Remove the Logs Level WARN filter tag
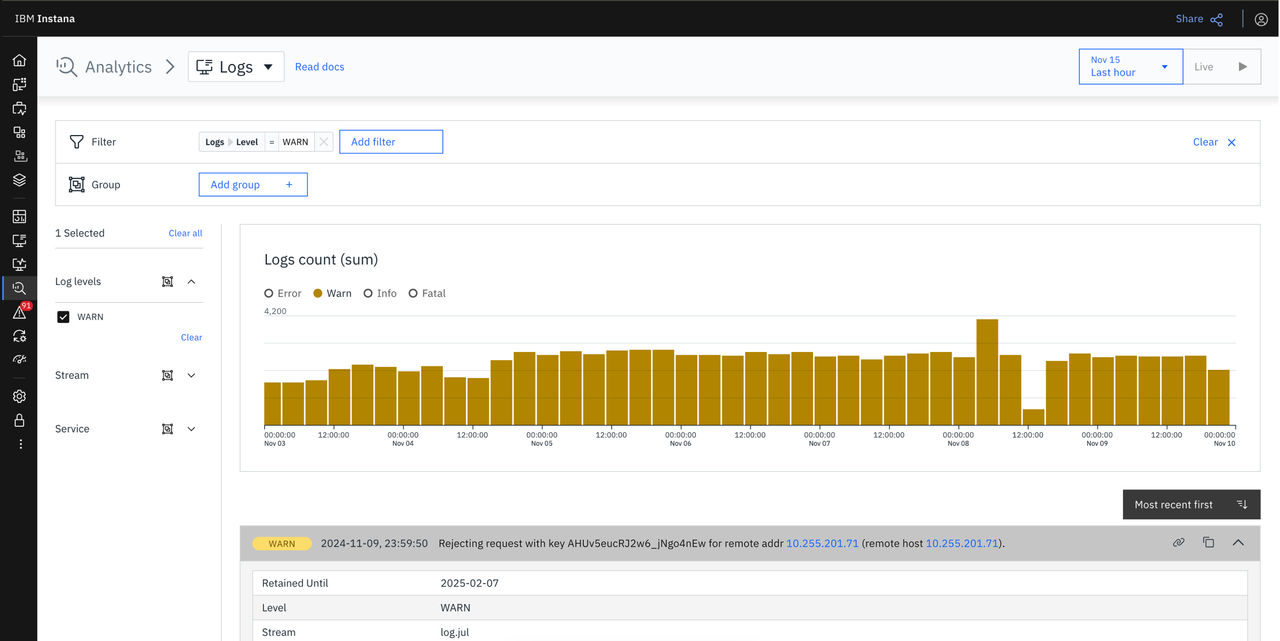The image size is (1280, 641). 323,142
